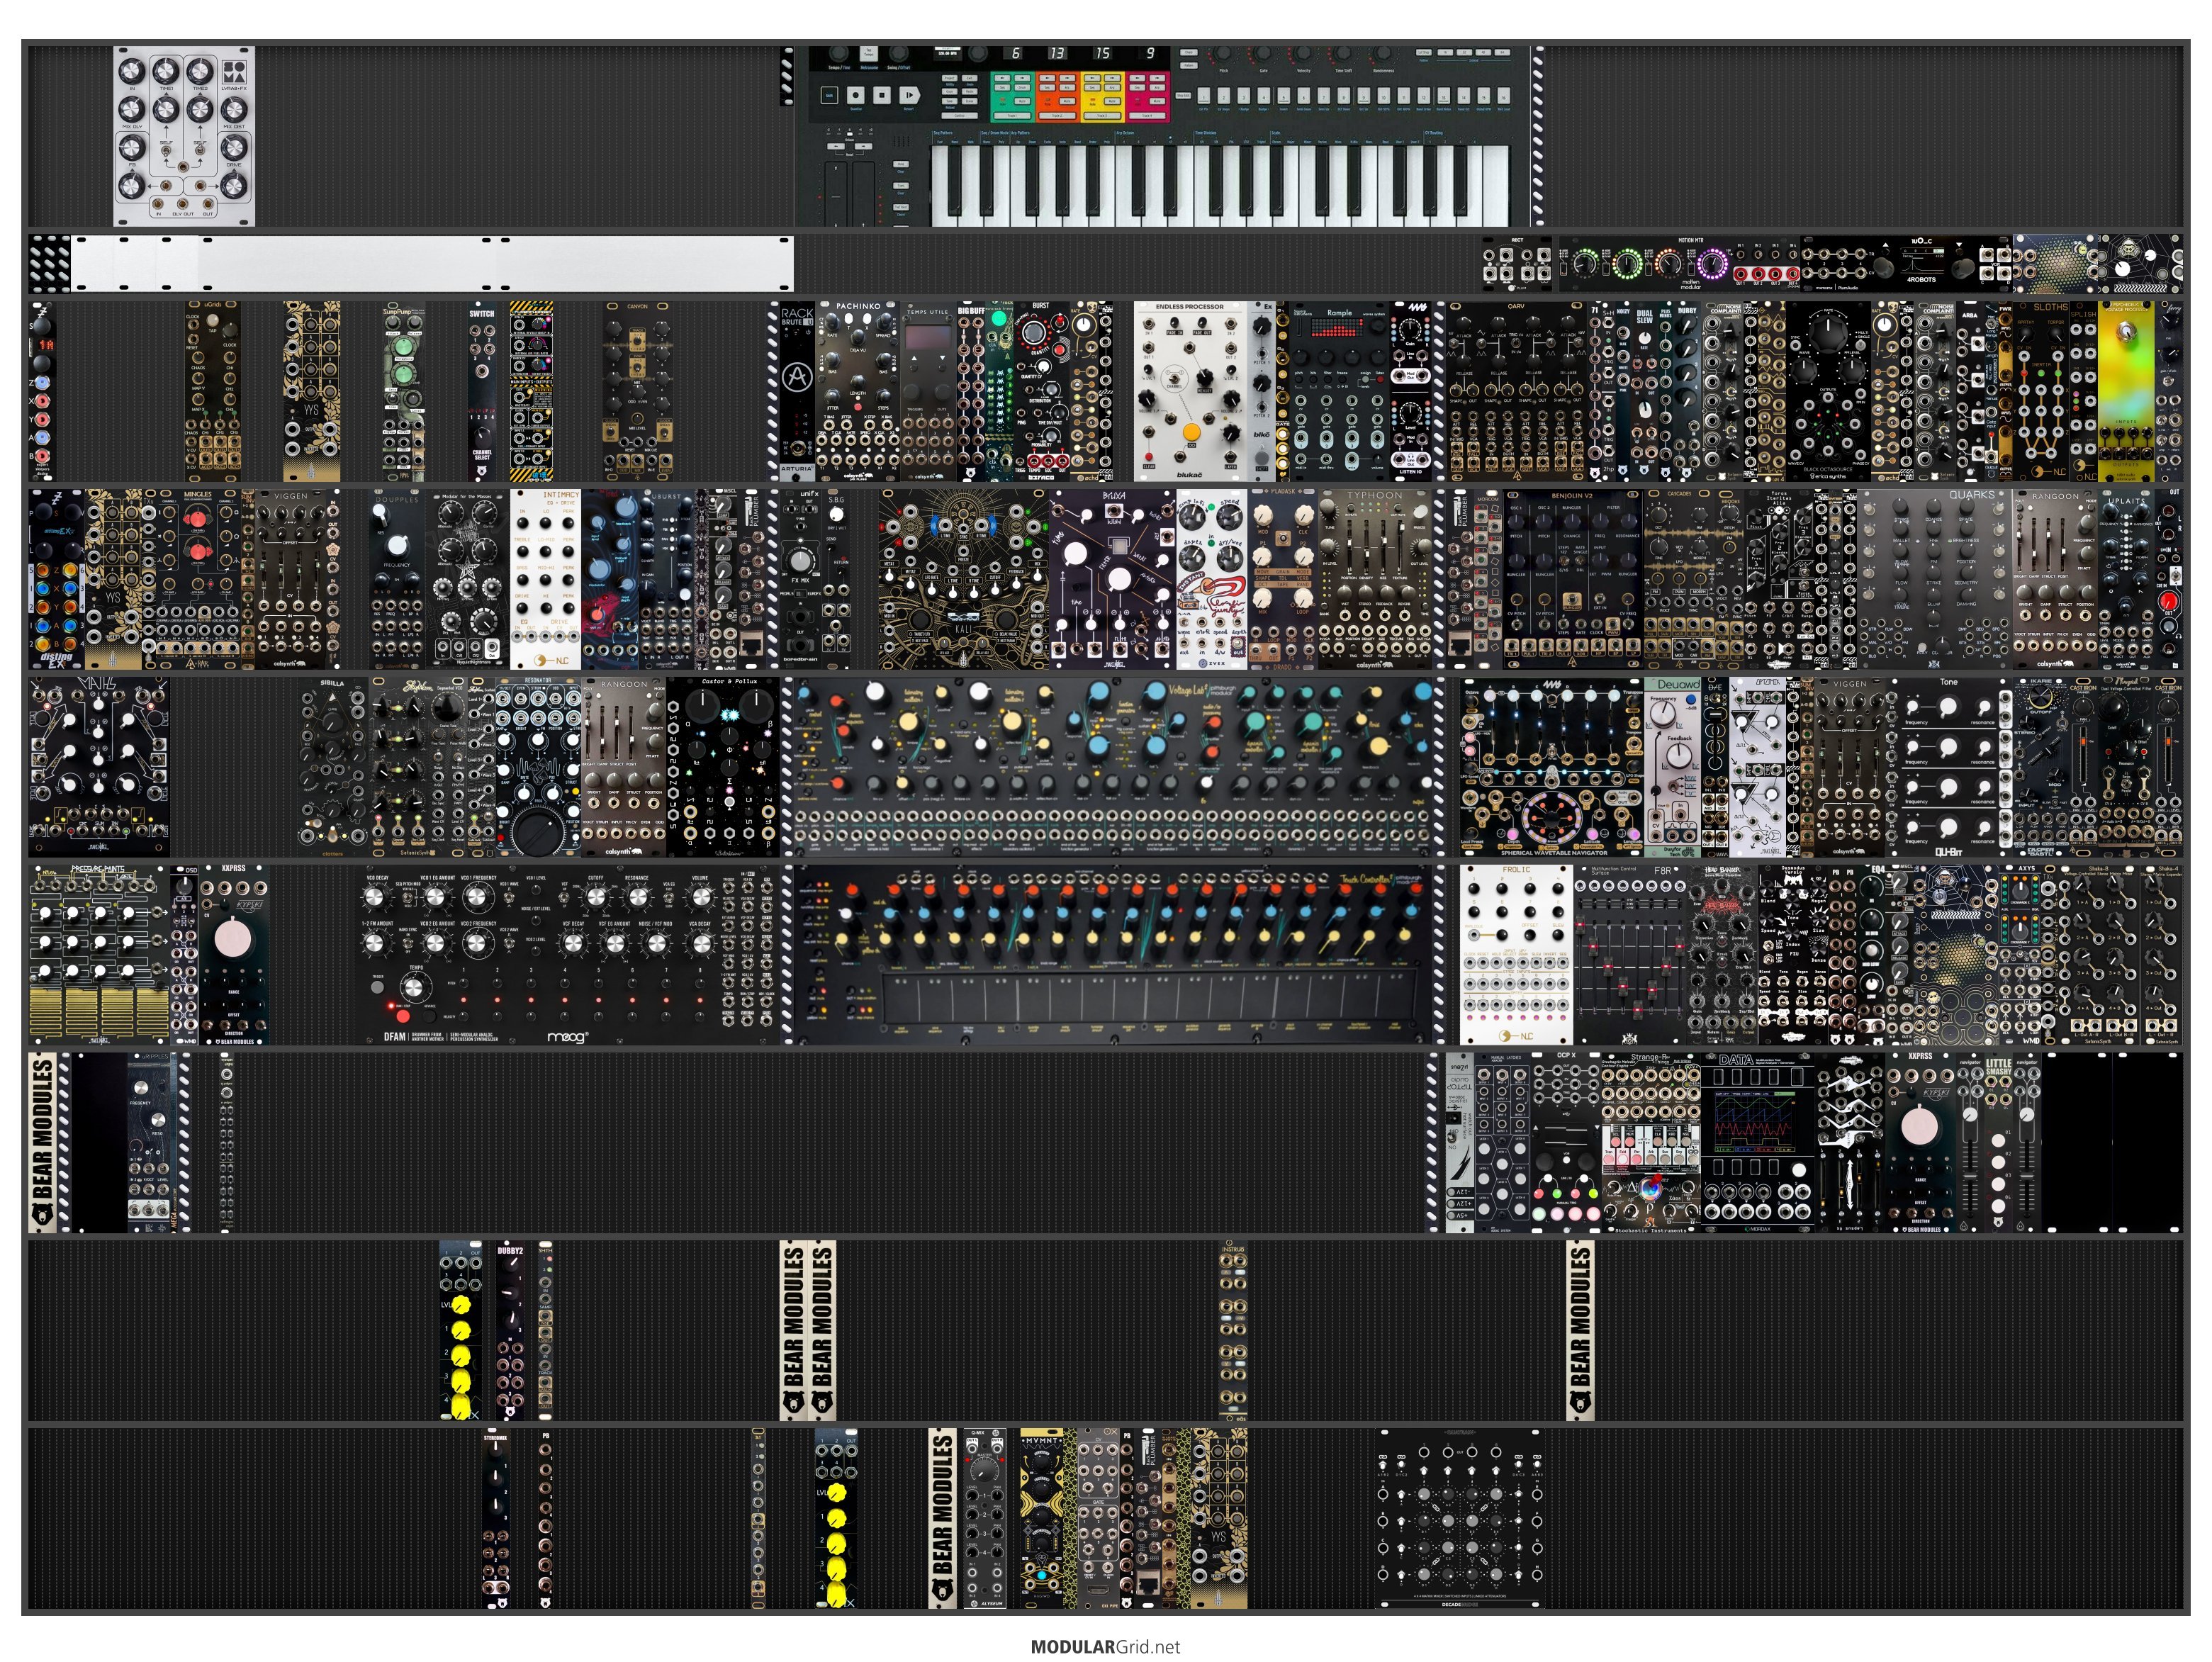Select the TYPHOON module

1375,579
